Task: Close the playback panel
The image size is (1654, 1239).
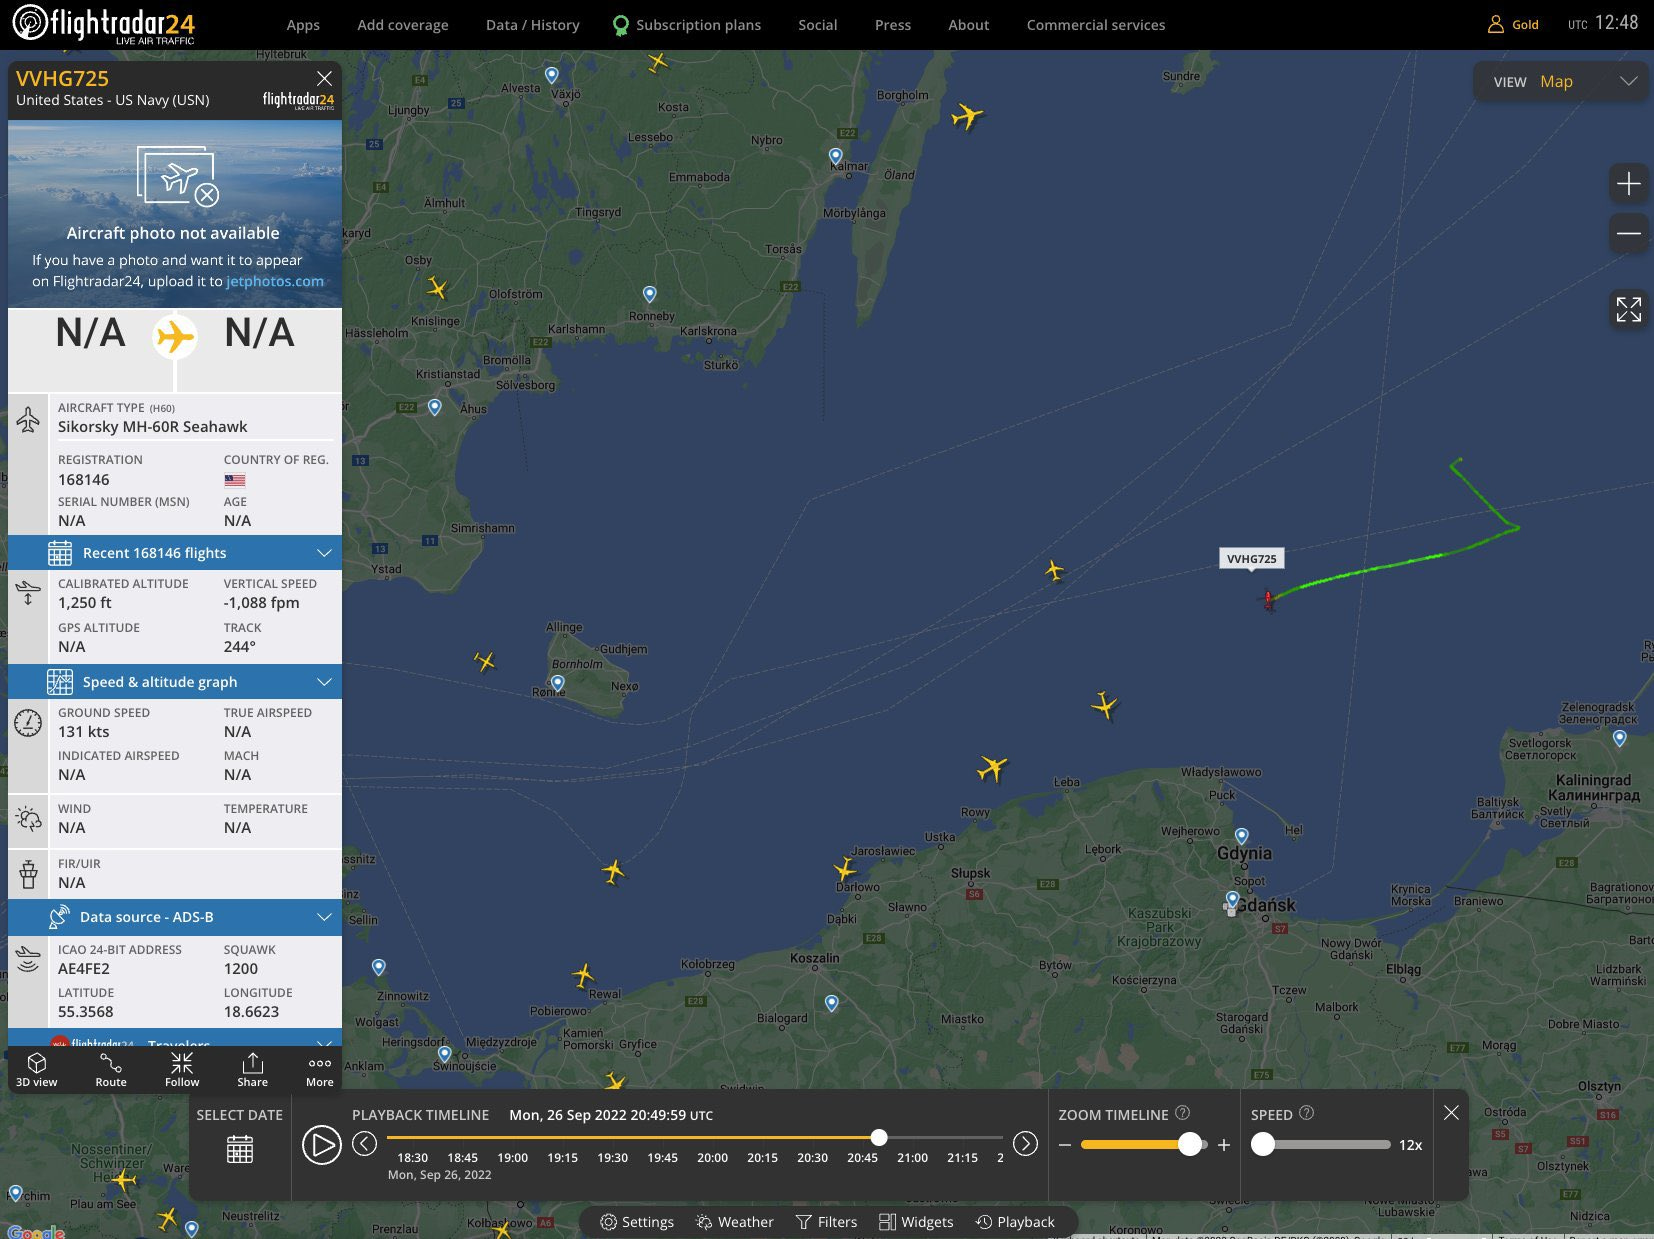Action: click(x=1451, y=1112)
